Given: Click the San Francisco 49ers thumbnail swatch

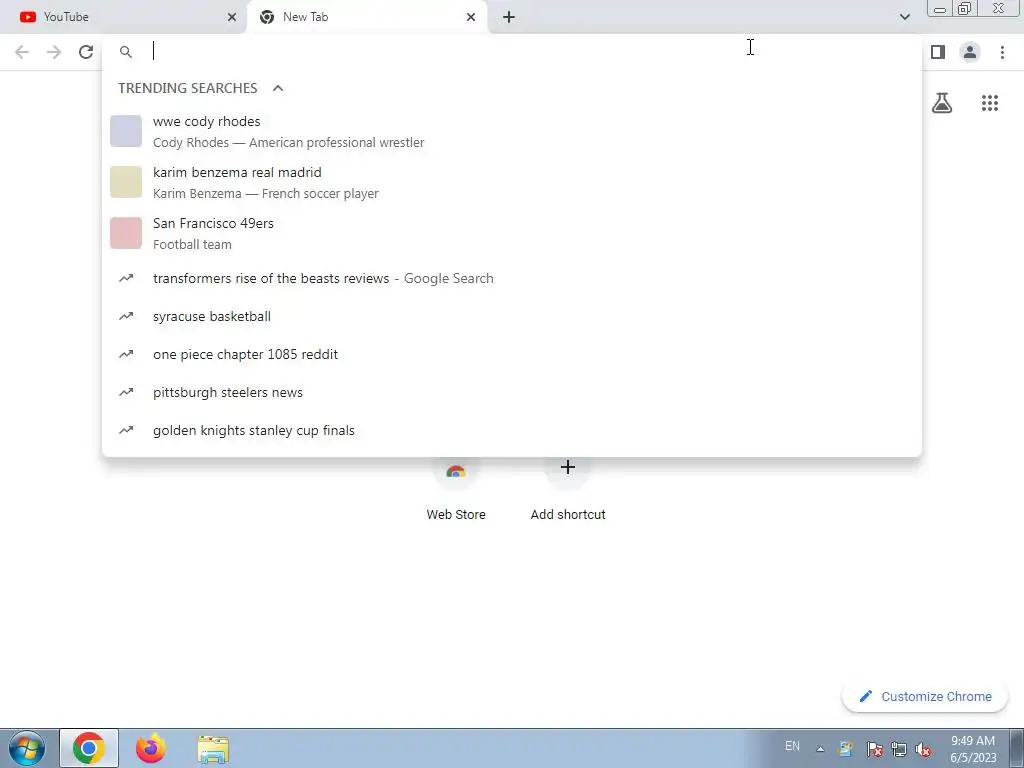Looking at the screenshot, I should pyautogui.click(x=126, y=232).
